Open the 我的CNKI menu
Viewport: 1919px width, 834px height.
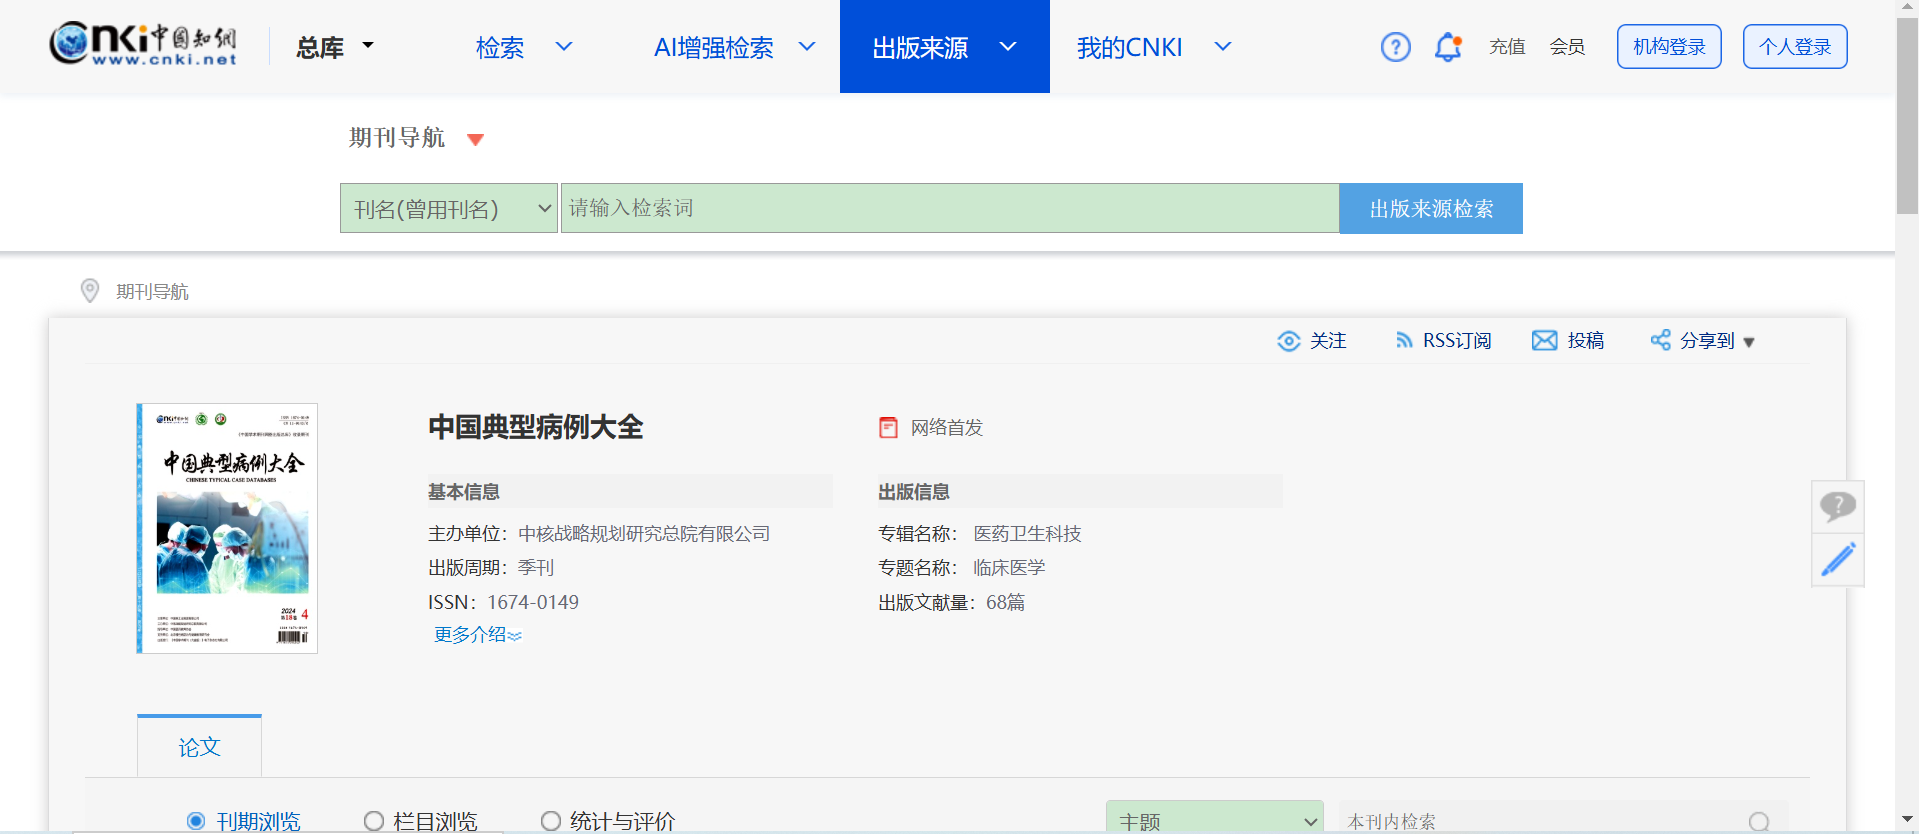pyautogui.click(x=1130, y=47)
